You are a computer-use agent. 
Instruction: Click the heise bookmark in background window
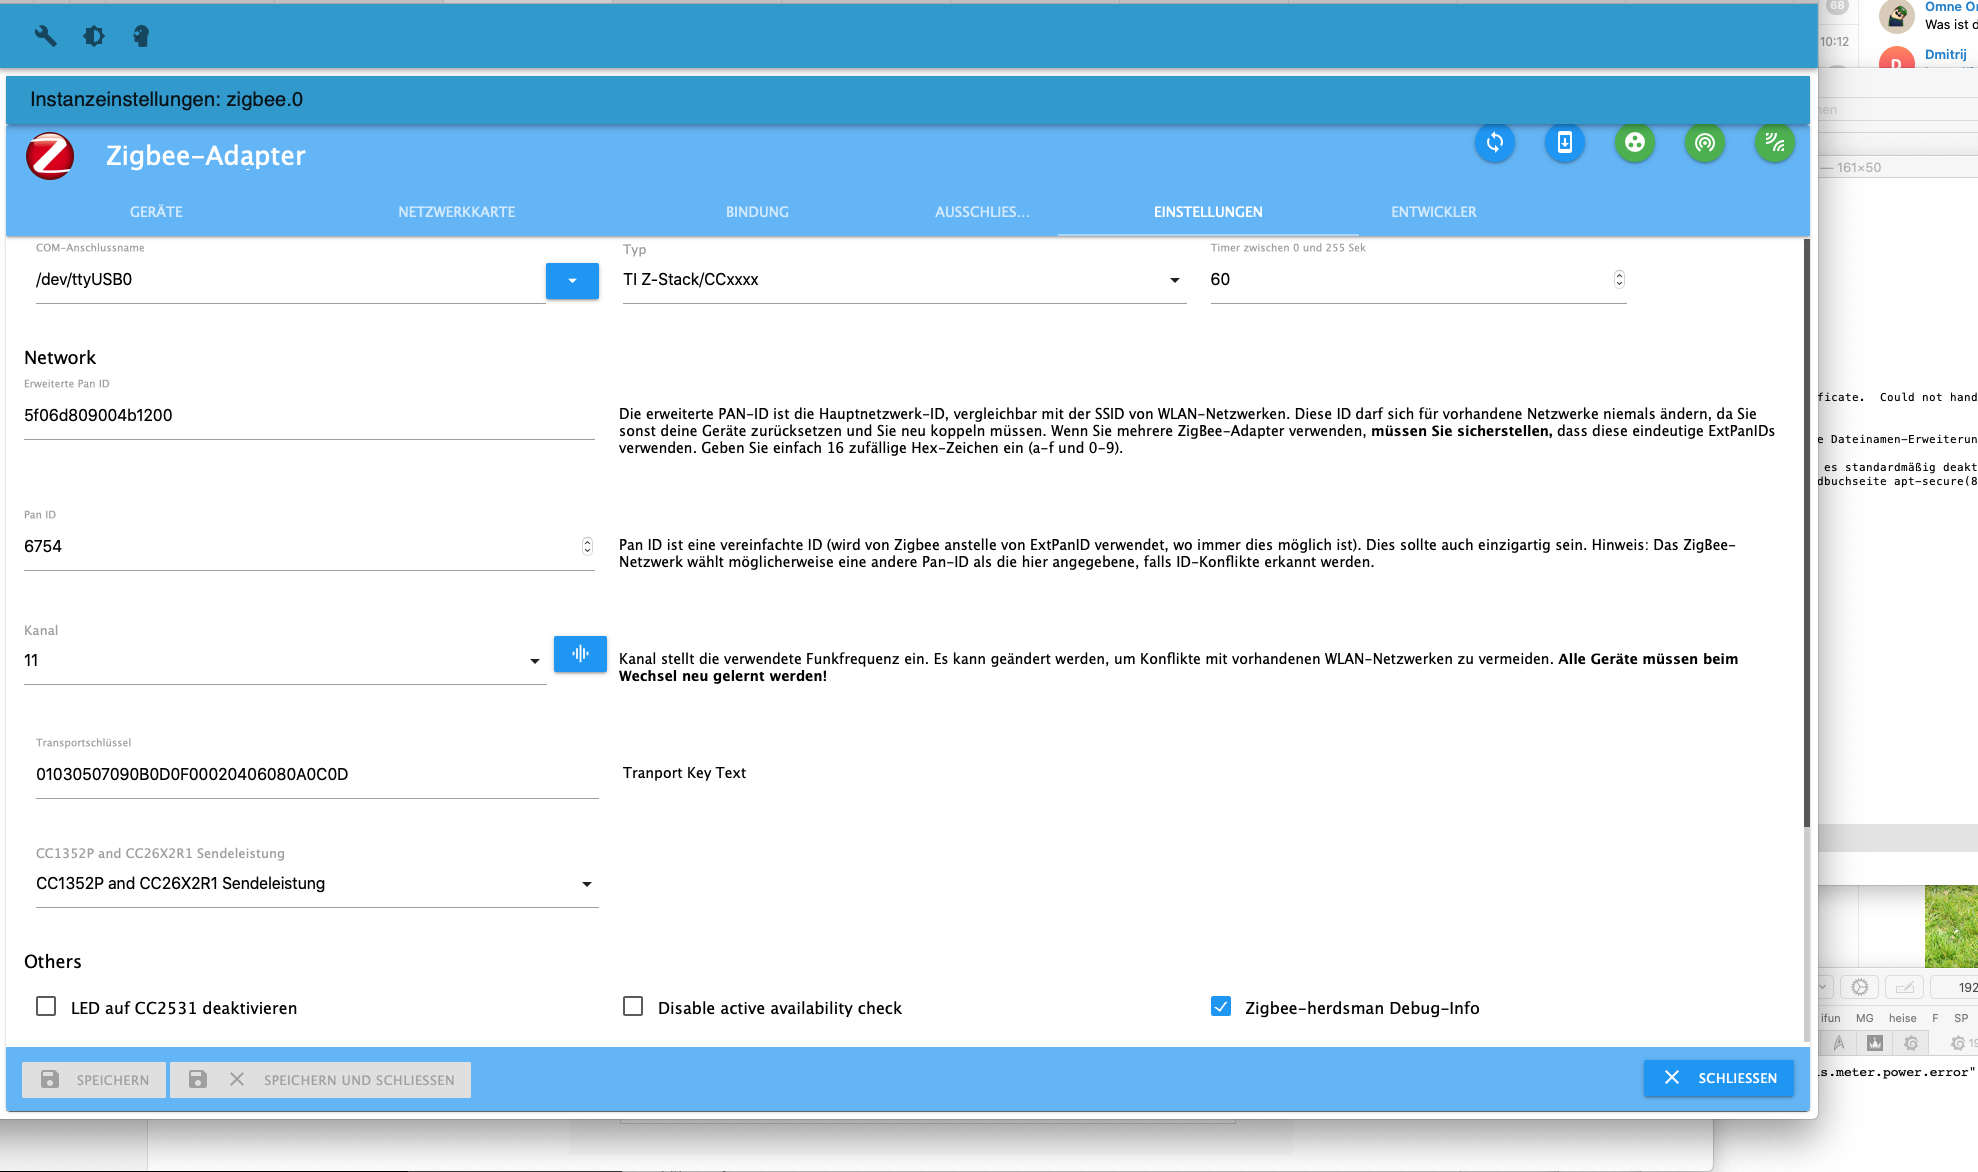coord(1902,1018)
